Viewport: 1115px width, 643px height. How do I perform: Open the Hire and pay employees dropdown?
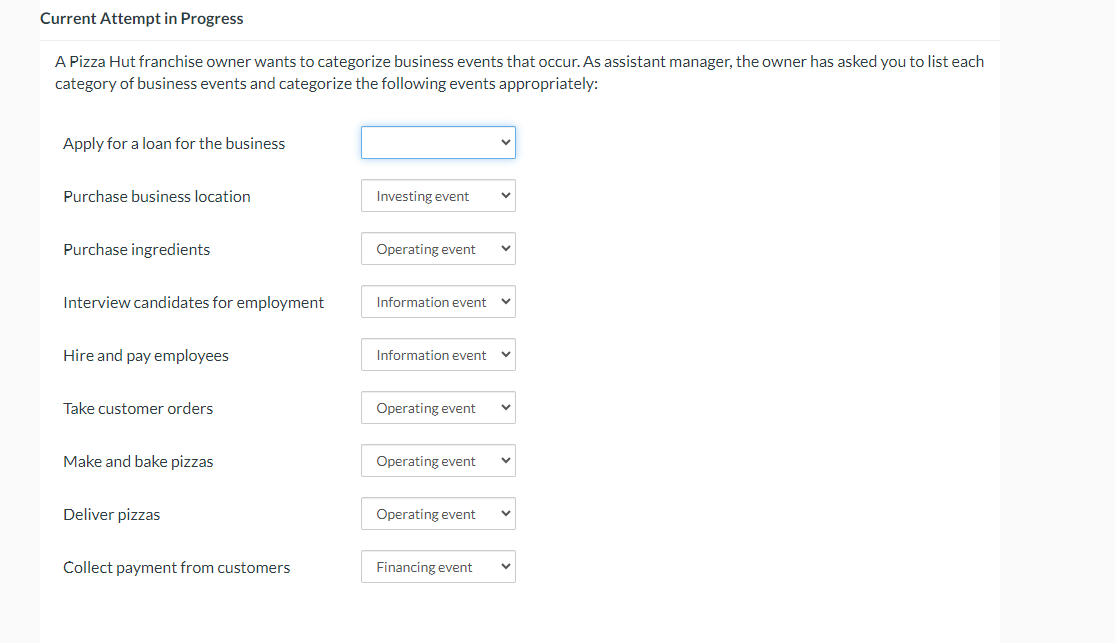point(437,354)
